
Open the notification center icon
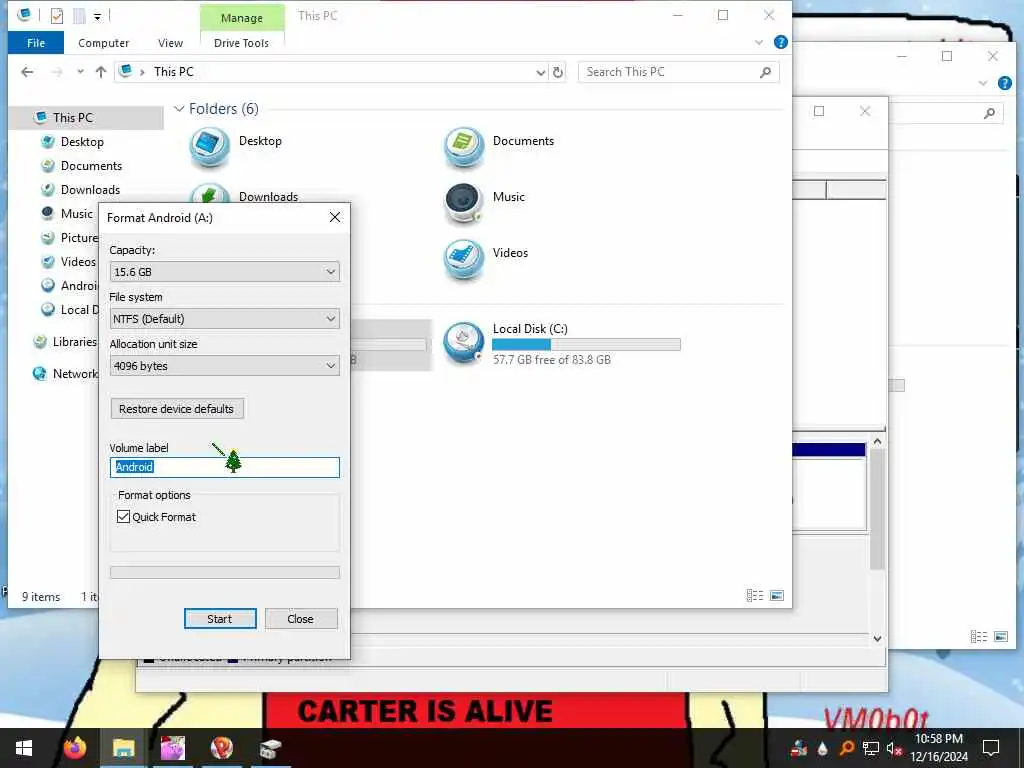[x=991, y=748]
